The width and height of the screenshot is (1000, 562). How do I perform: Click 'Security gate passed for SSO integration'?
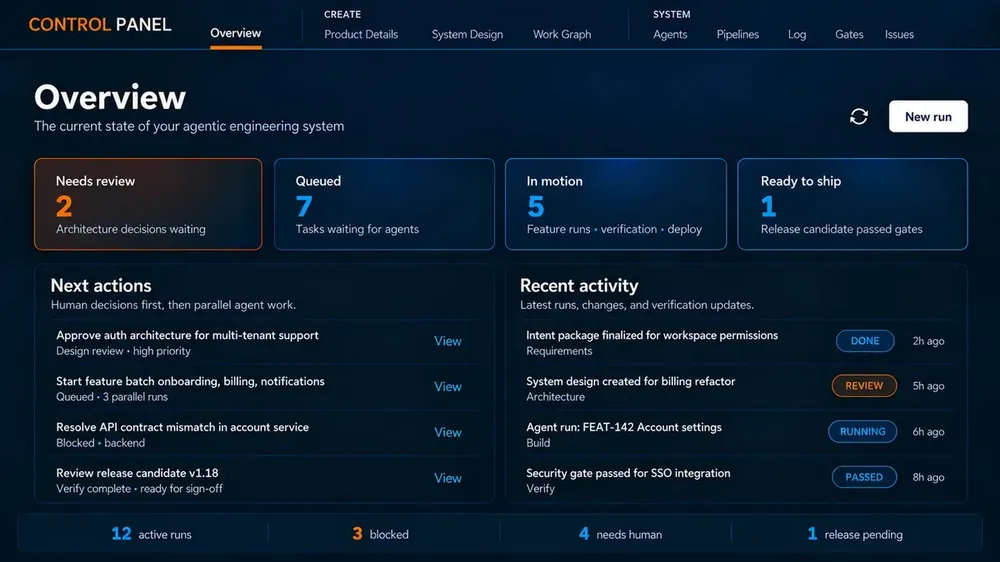tap(628, 473)
